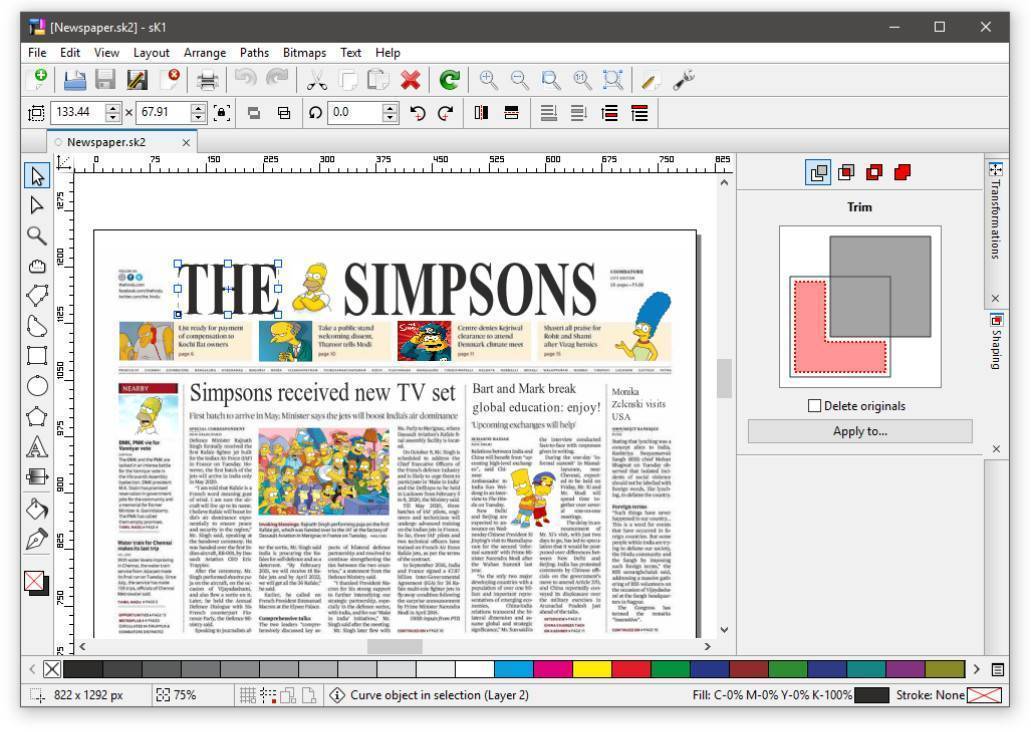Image resolution: width=1031 pixels, height=732 pixels.
Task: Close the Newspaper.sk2 tab
Action: point(186,143)
